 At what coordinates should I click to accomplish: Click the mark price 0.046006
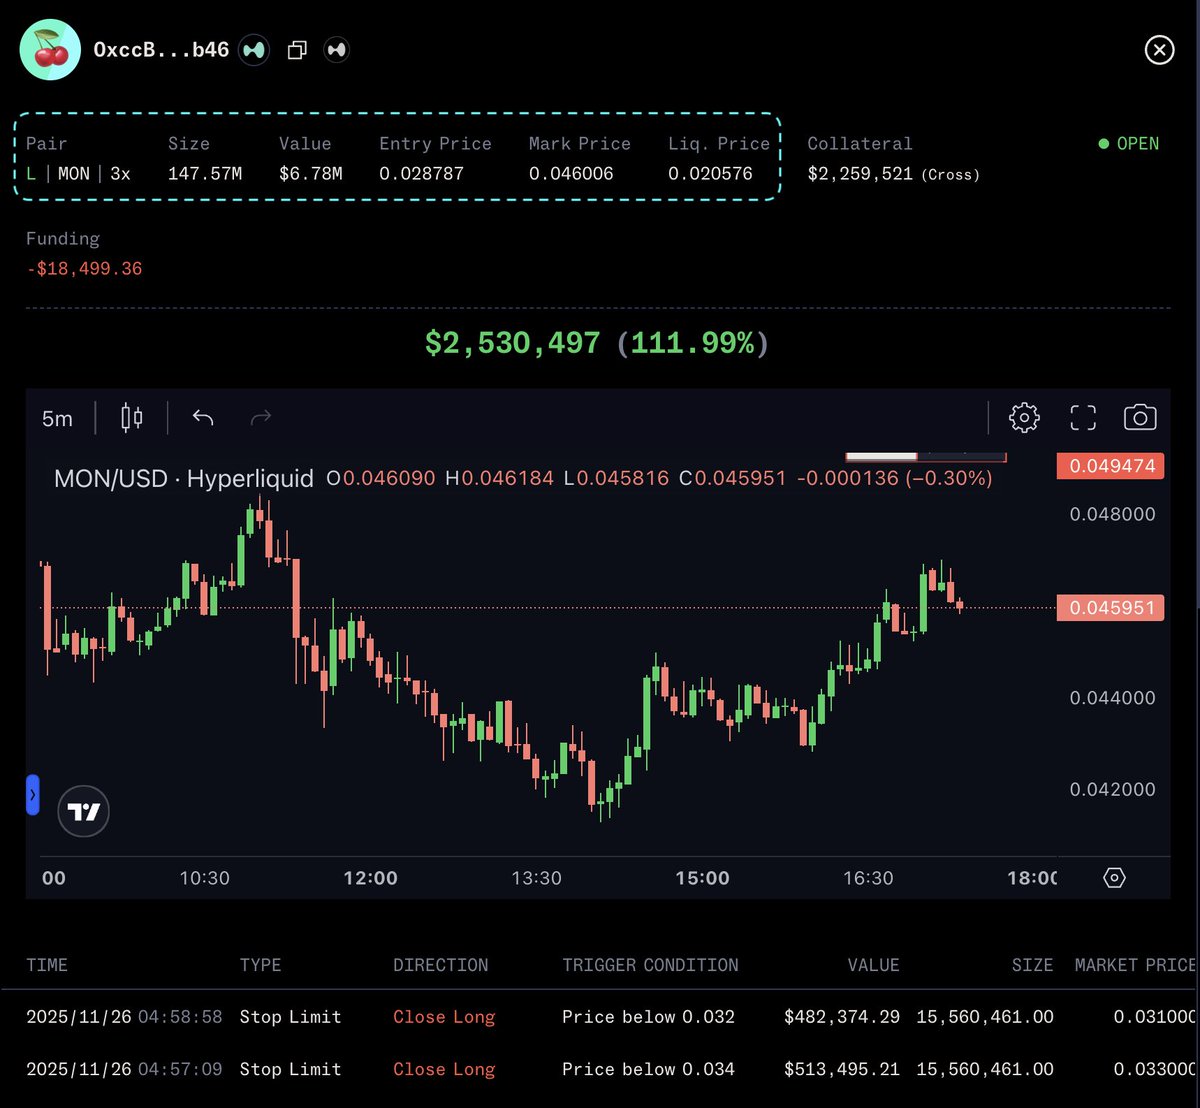[571, 174]
